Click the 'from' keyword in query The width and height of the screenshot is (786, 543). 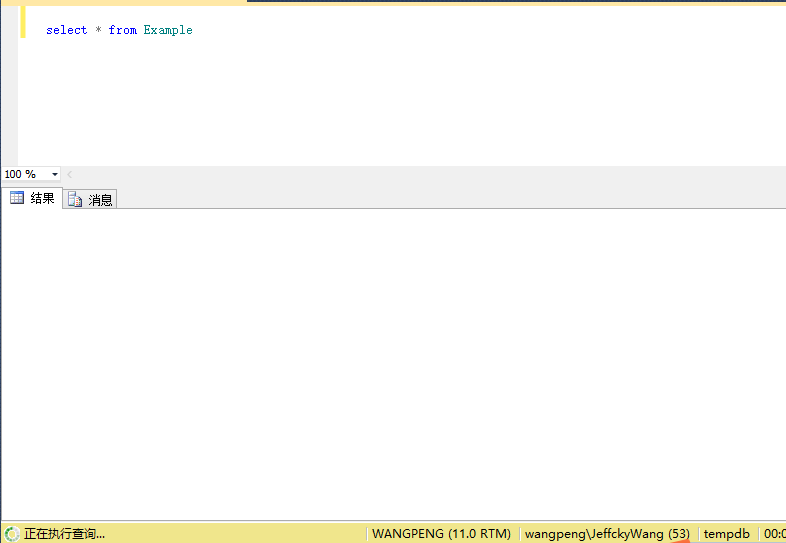pyautogui.click(x=123, y=30)
